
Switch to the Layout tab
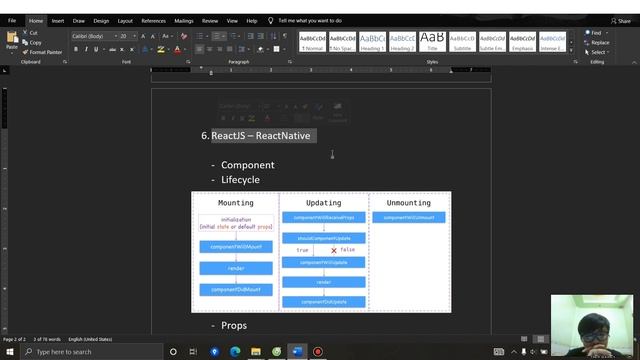[125, 20]
